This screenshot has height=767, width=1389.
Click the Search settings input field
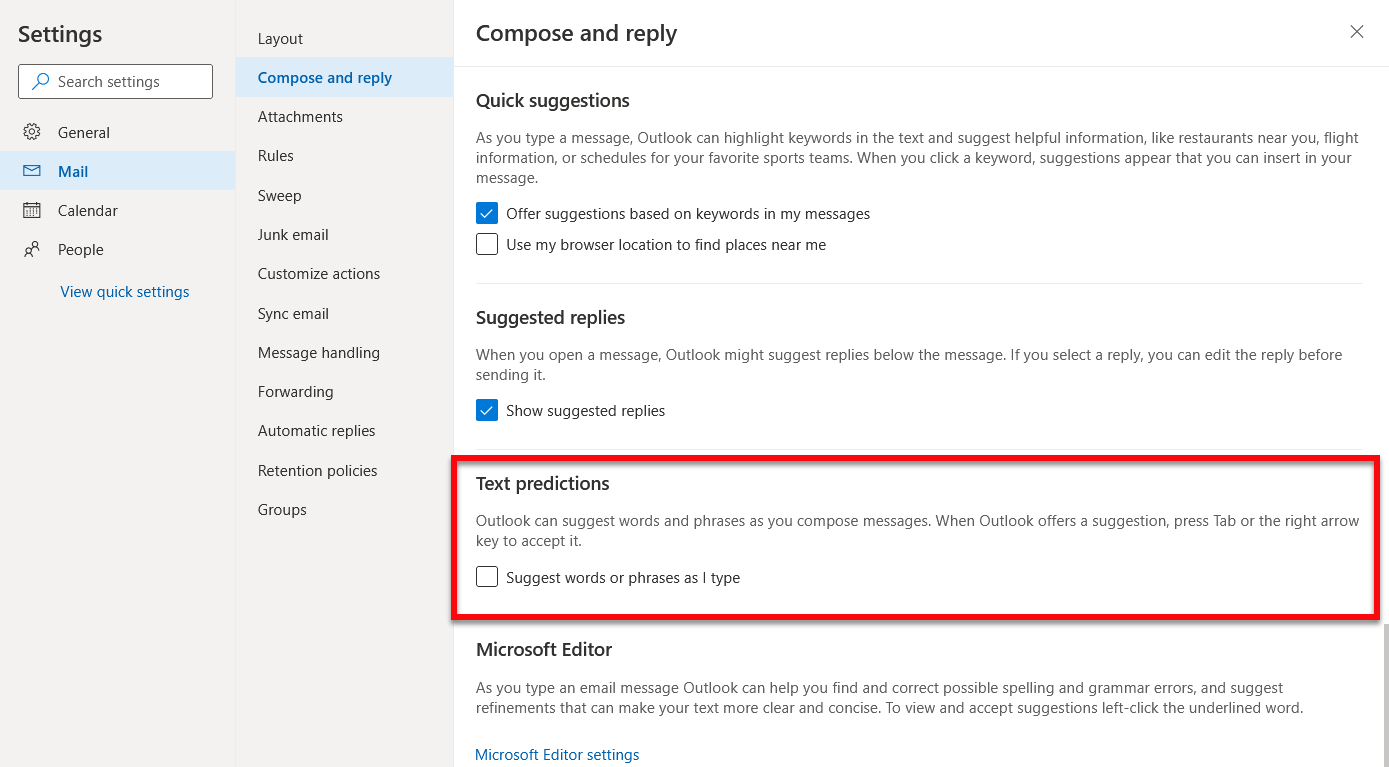[115, 82]
